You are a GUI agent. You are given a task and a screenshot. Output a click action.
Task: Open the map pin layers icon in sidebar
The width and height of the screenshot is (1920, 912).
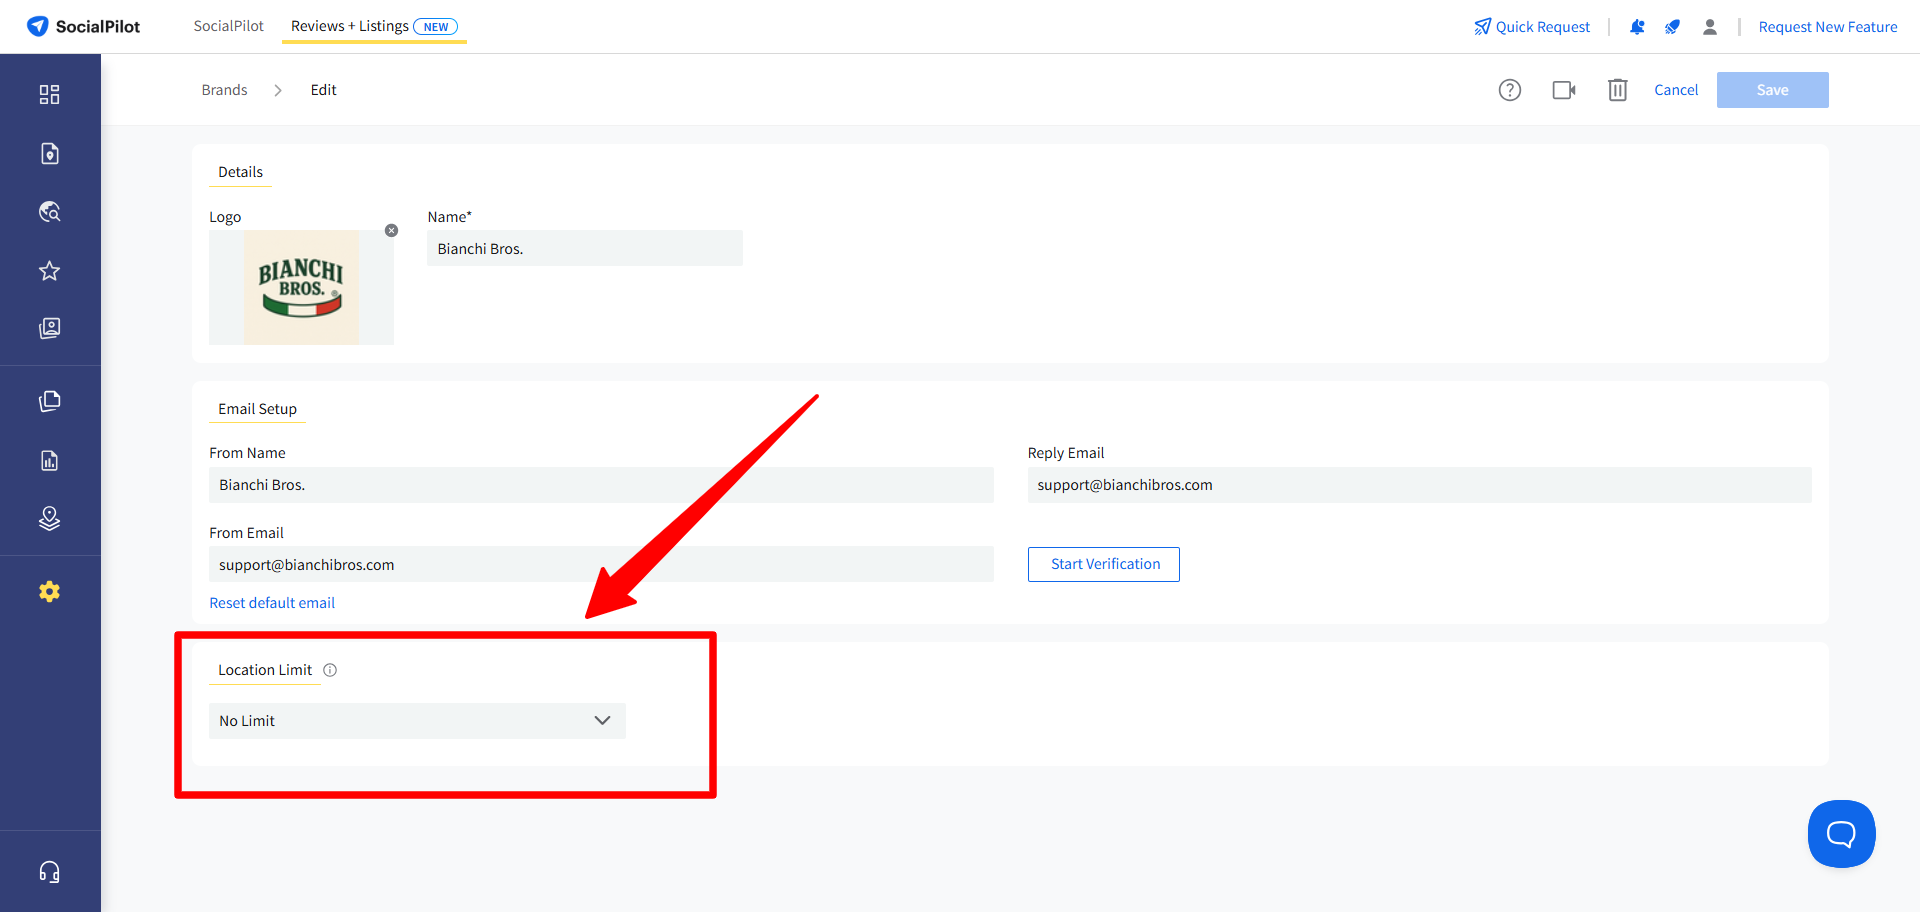tap(49, 518)
